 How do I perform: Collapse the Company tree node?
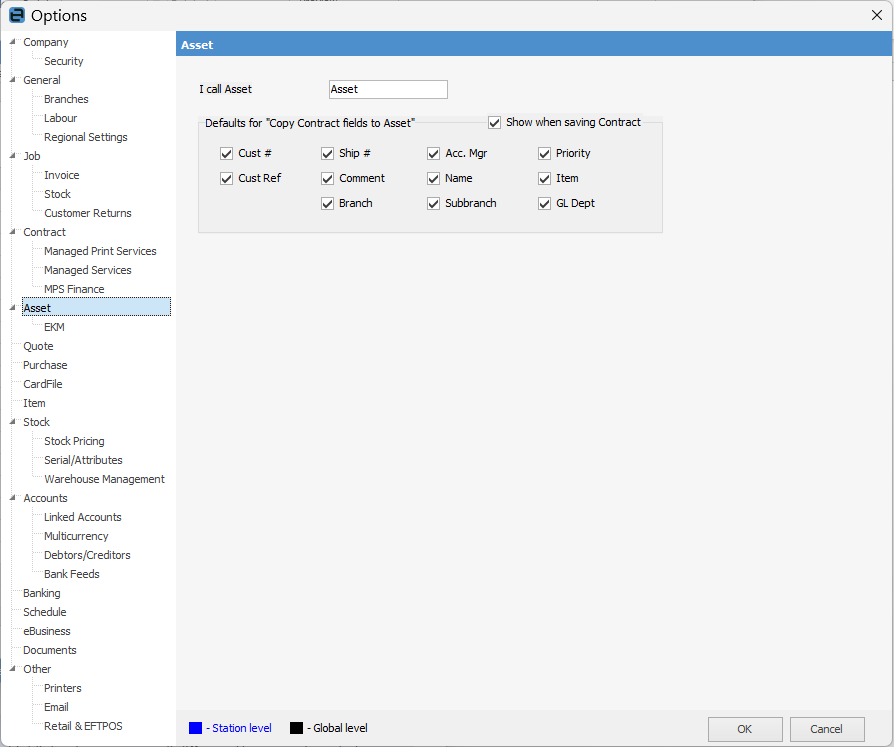pos(12,42)
